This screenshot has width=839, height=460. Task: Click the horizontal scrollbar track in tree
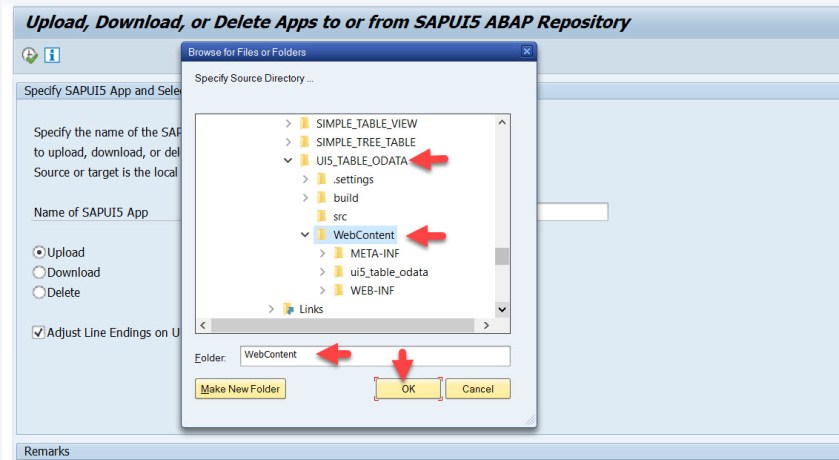click(342, 325)
